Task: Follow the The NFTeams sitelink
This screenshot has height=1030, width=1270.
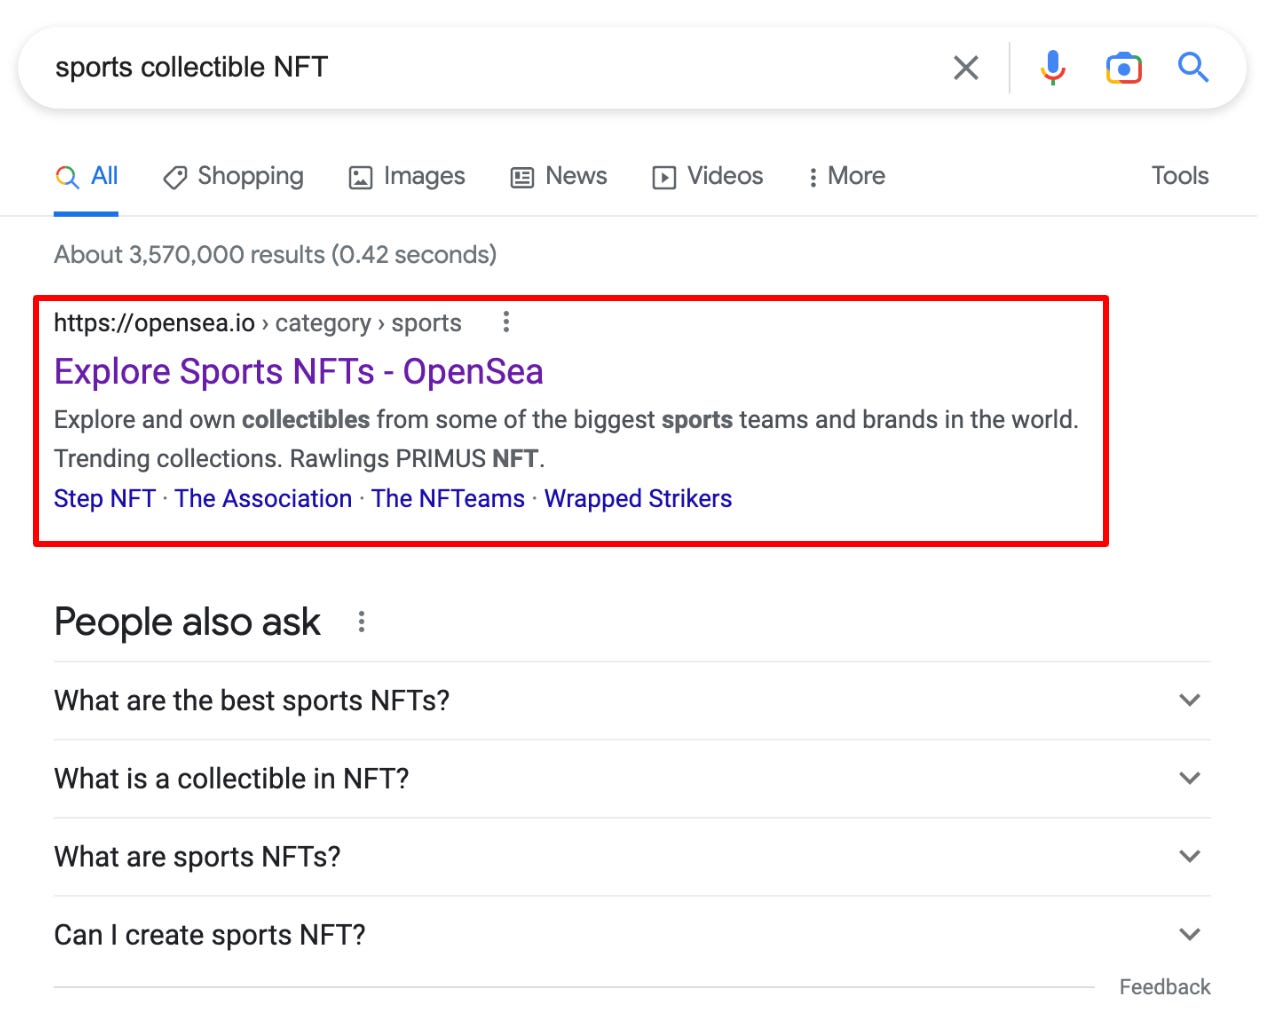Action: coord(448,498)
